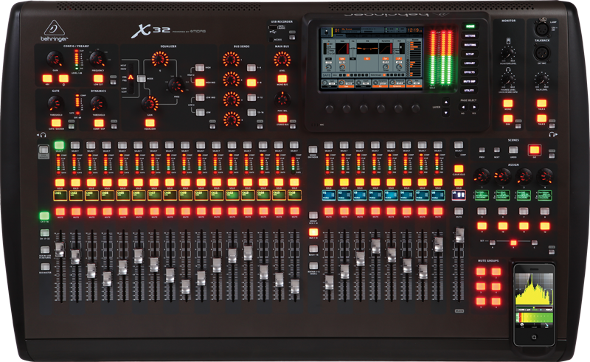The height and width of the screenshot is (362, 590).
Task: Open the Routing screen button
Action: pos(470,45)
